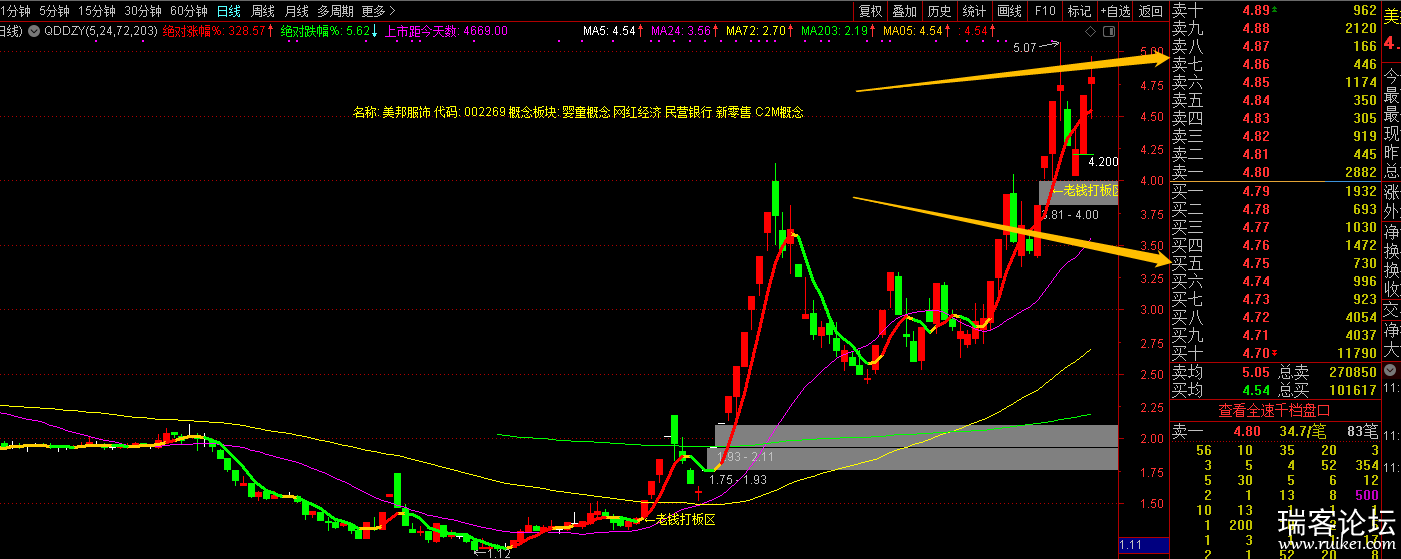Open F10 company information
The height and width of the screenshot is (559, 1401).
click(1045, 11)
